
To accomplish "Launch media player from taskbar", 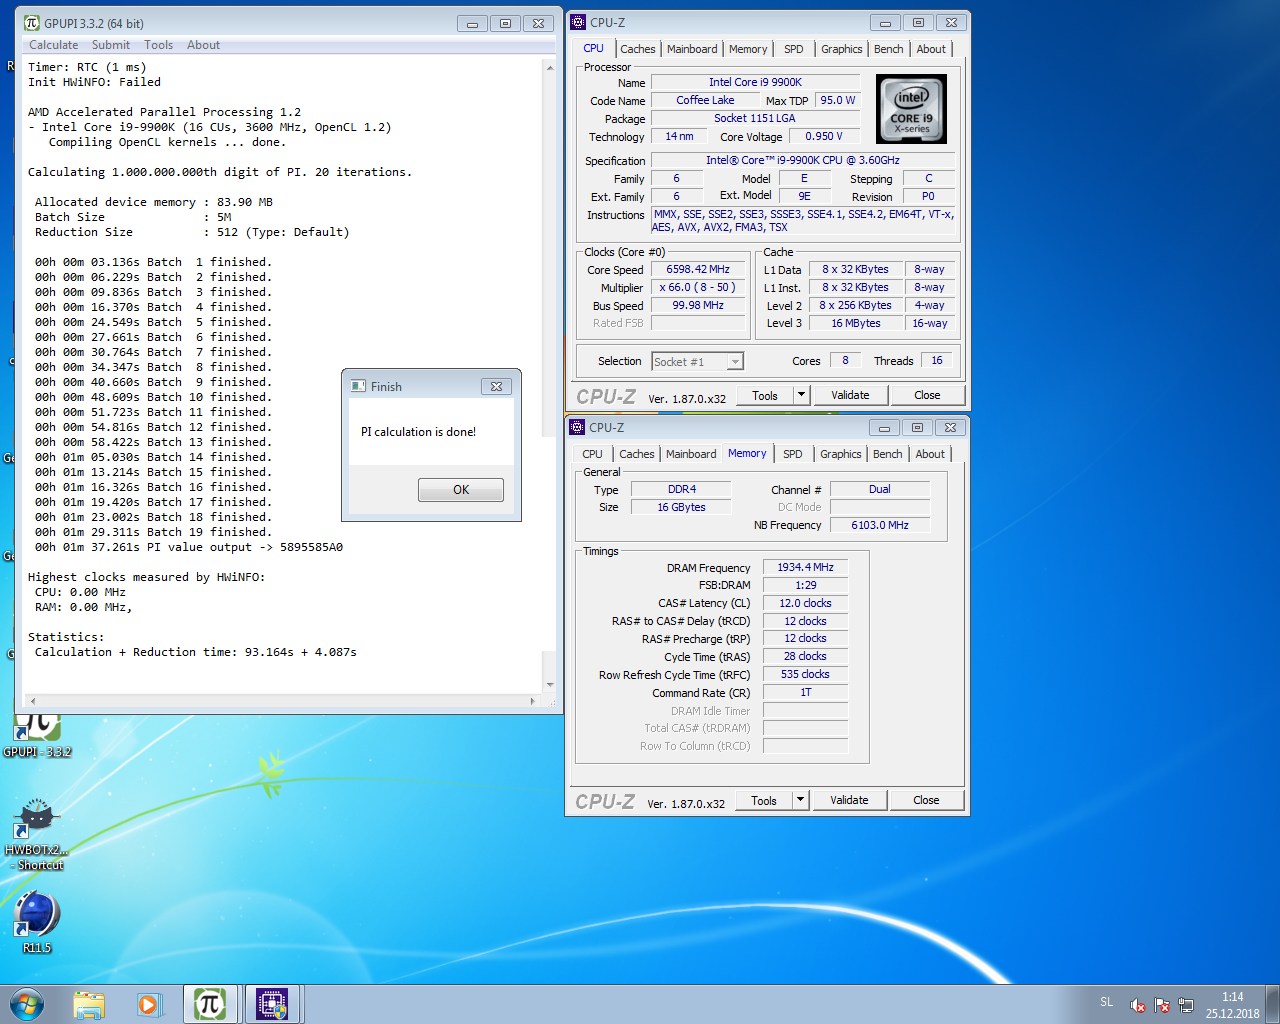I will pyautogui.click(x=149, y=1004).
